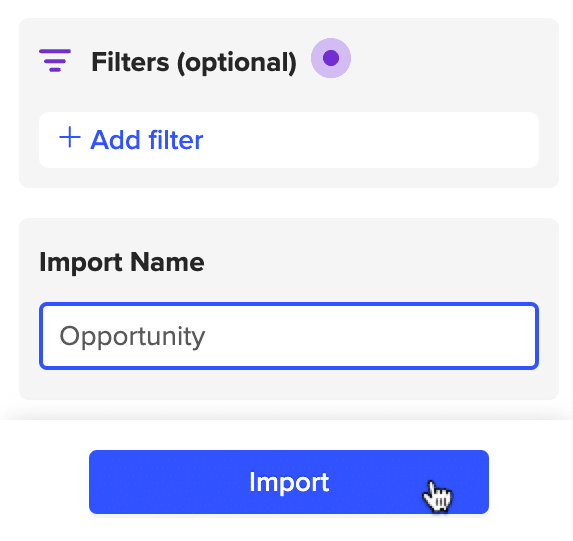Click the purple filter funnel icon
Viewport: 573px width, 541px height.
55,60
